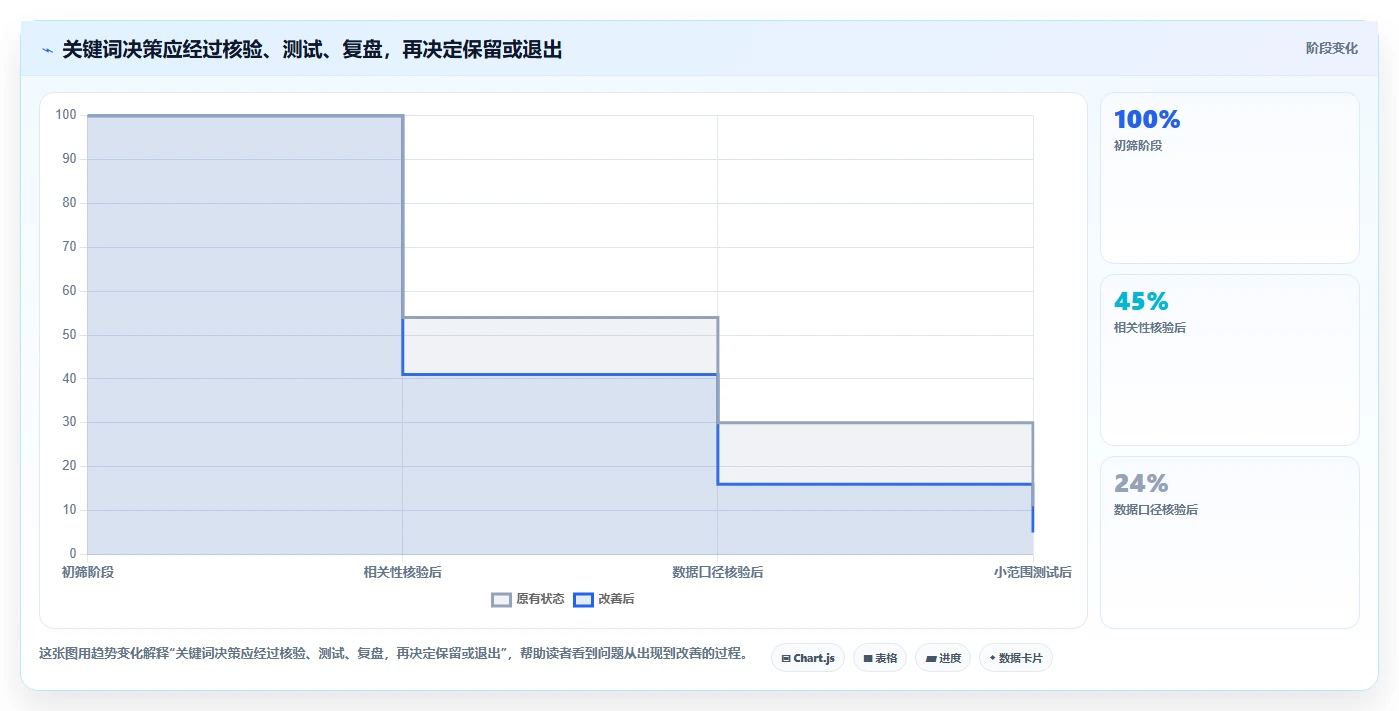Viewport: 1399px width, 711px height.
Task: Click the 相关性核验后 x-axis label
Action: click(402, 572)
